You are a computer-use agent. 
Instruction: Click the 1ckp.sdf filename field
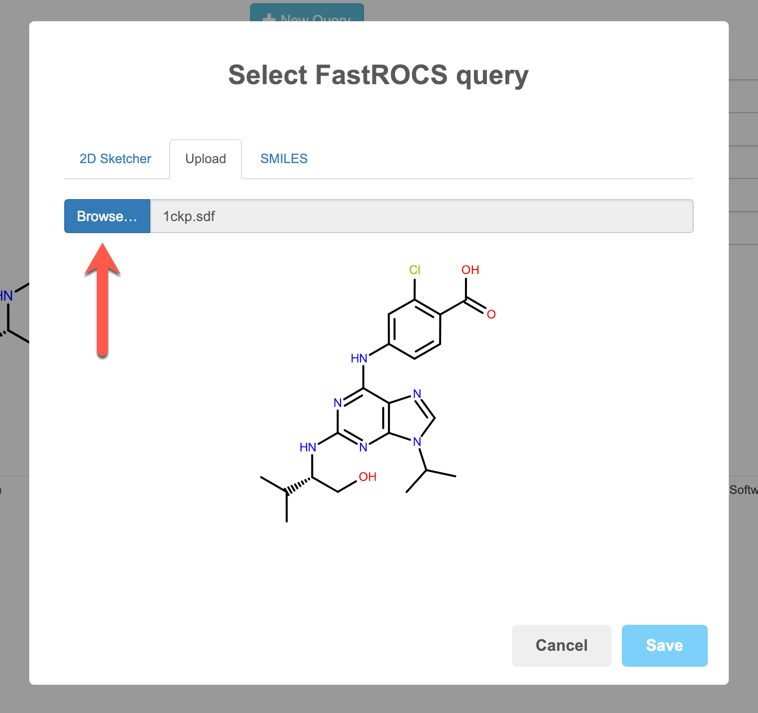click(x=422, y=216)
